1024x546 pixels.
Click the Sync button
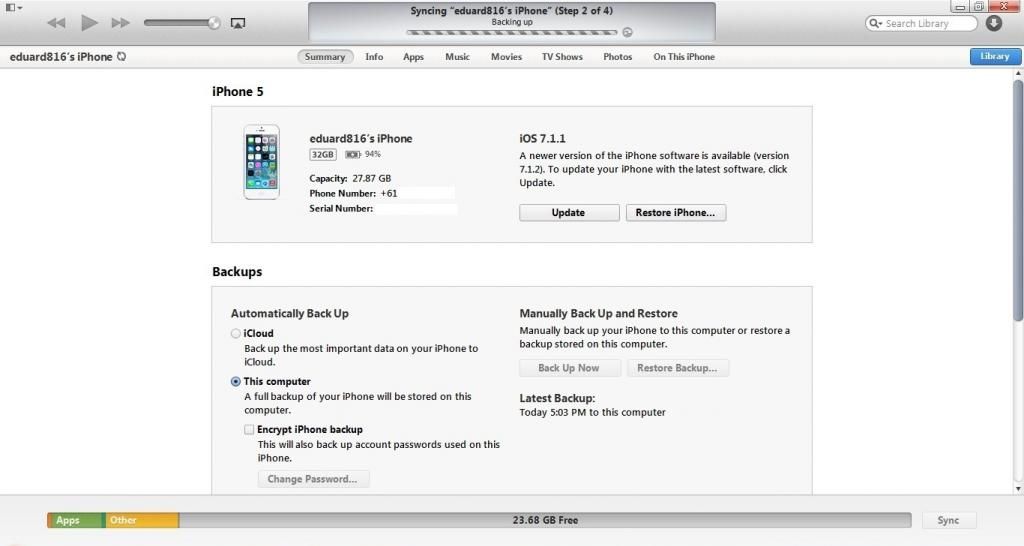[x=948, y=520]
